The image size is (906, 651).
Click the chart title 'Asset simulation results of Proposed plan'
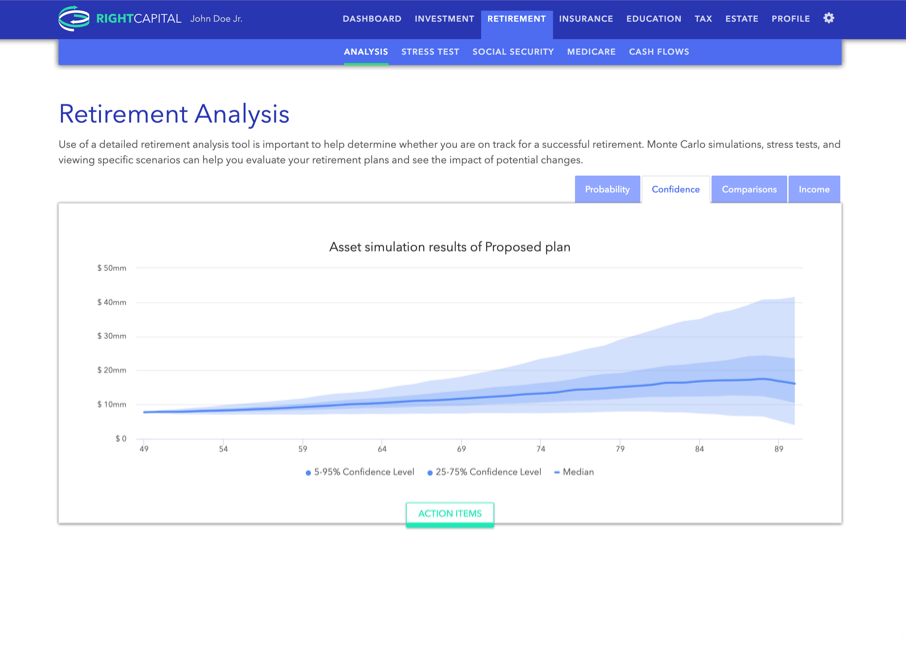[x=450, y=247]
